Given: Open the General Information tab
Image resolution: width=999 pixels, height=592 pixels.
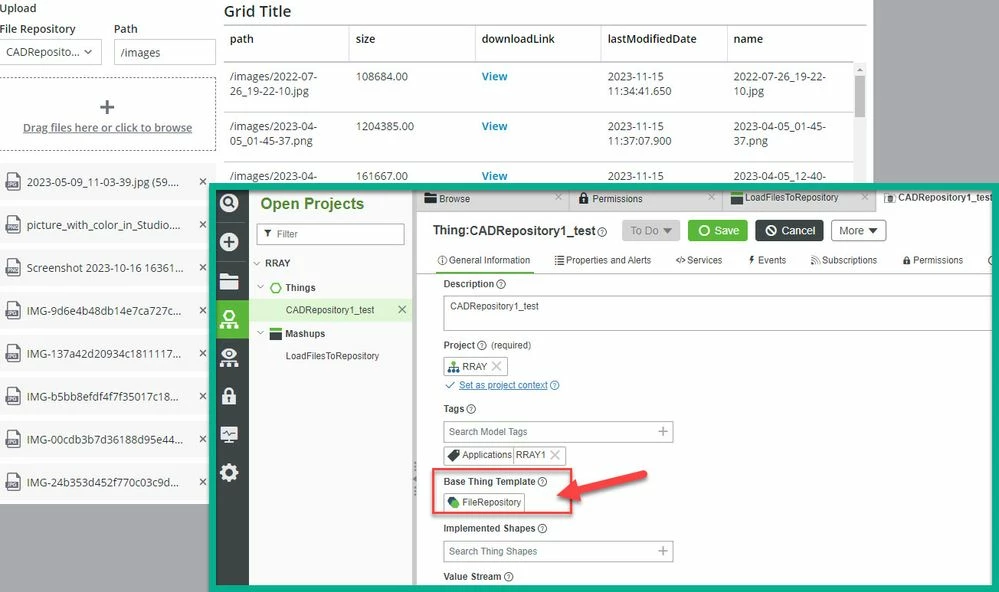Looking at the screenshot, I should pyautogui.click(x=484, y=260).
